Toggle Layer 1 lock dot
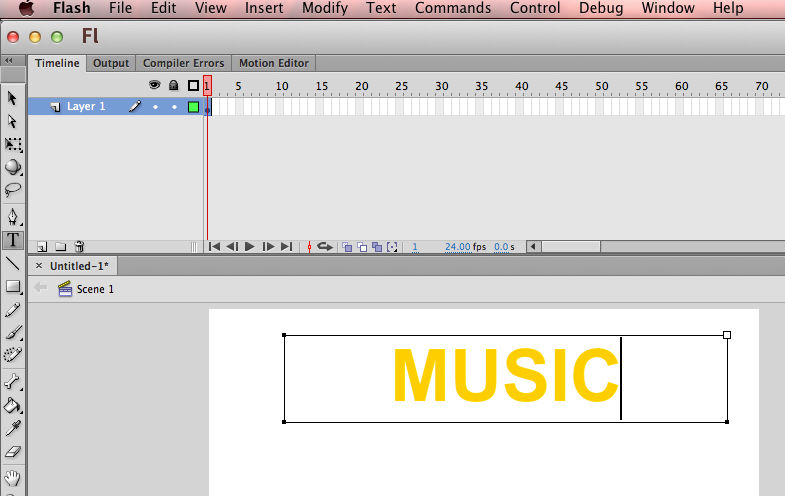785x496 pixels. click(x=174, y=107)
